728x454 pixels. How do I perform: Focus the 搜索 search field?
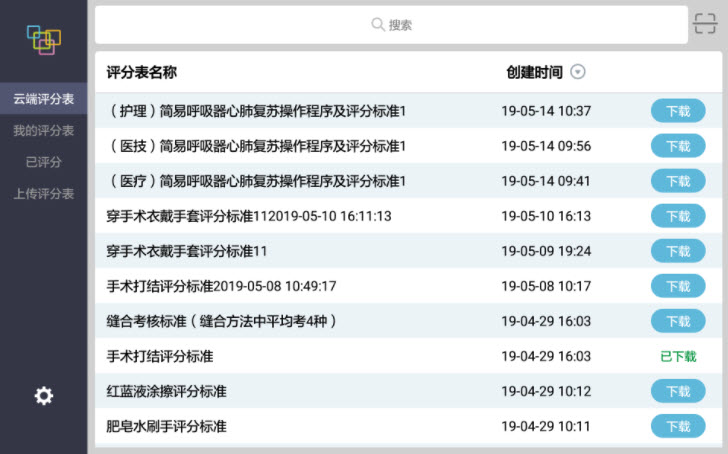[391, 25]
